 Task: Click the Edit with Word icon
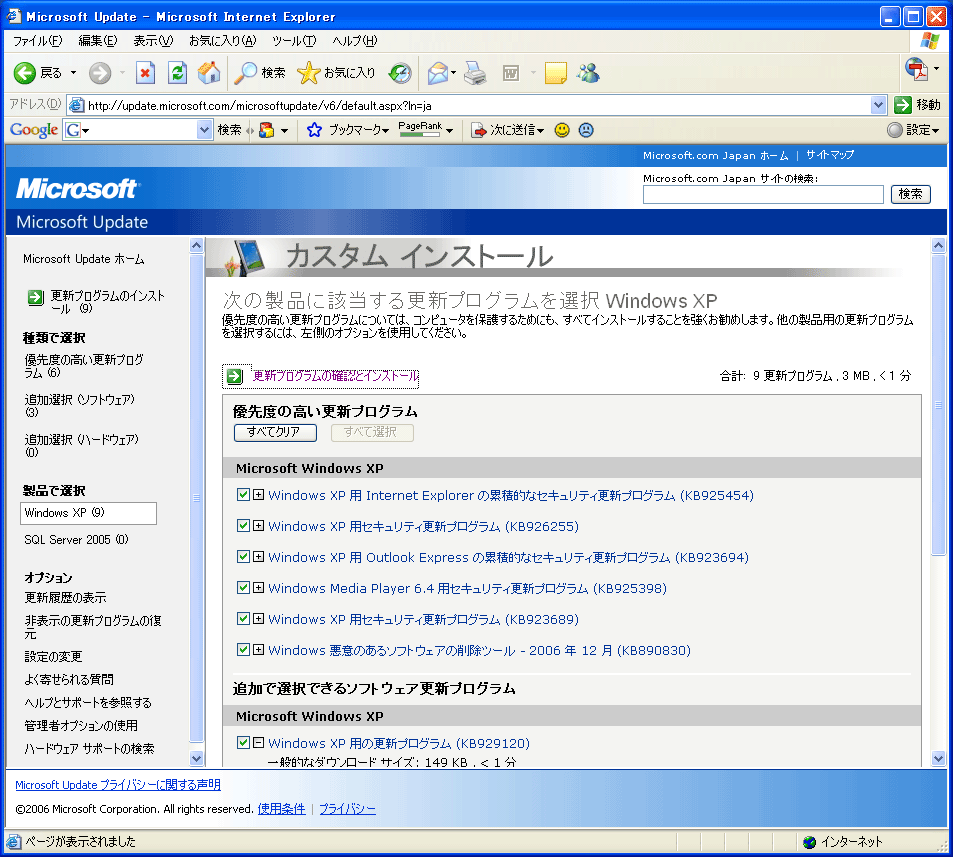click(511, 73)
